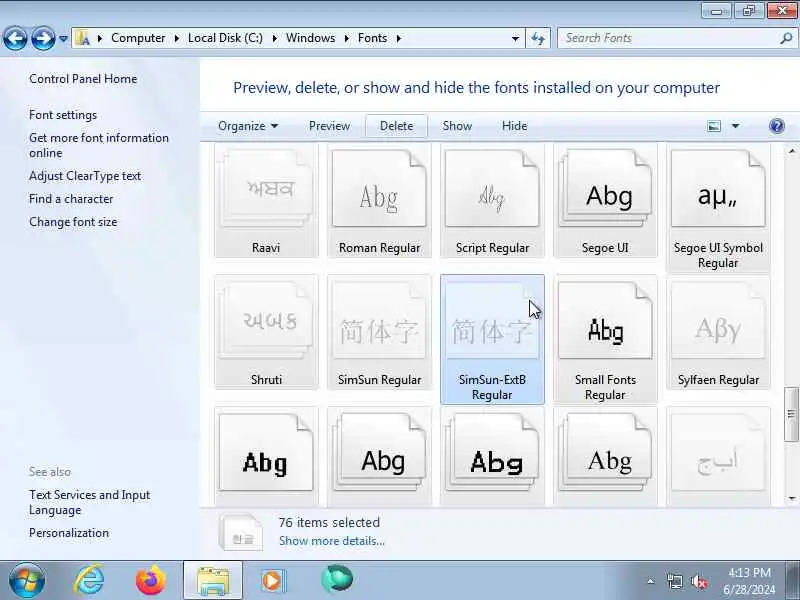Refresh the Fonts folder view
Viewport: 800px width, 600px height.
pos(538,38)
